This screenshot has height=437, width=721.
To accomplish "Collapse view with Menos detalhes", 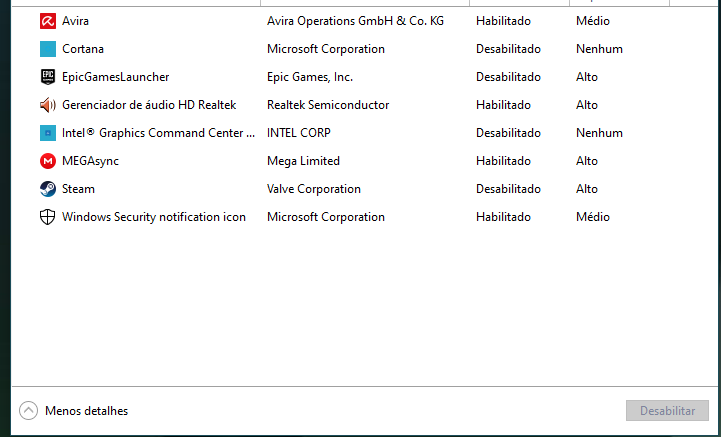I will pos(74,411).
